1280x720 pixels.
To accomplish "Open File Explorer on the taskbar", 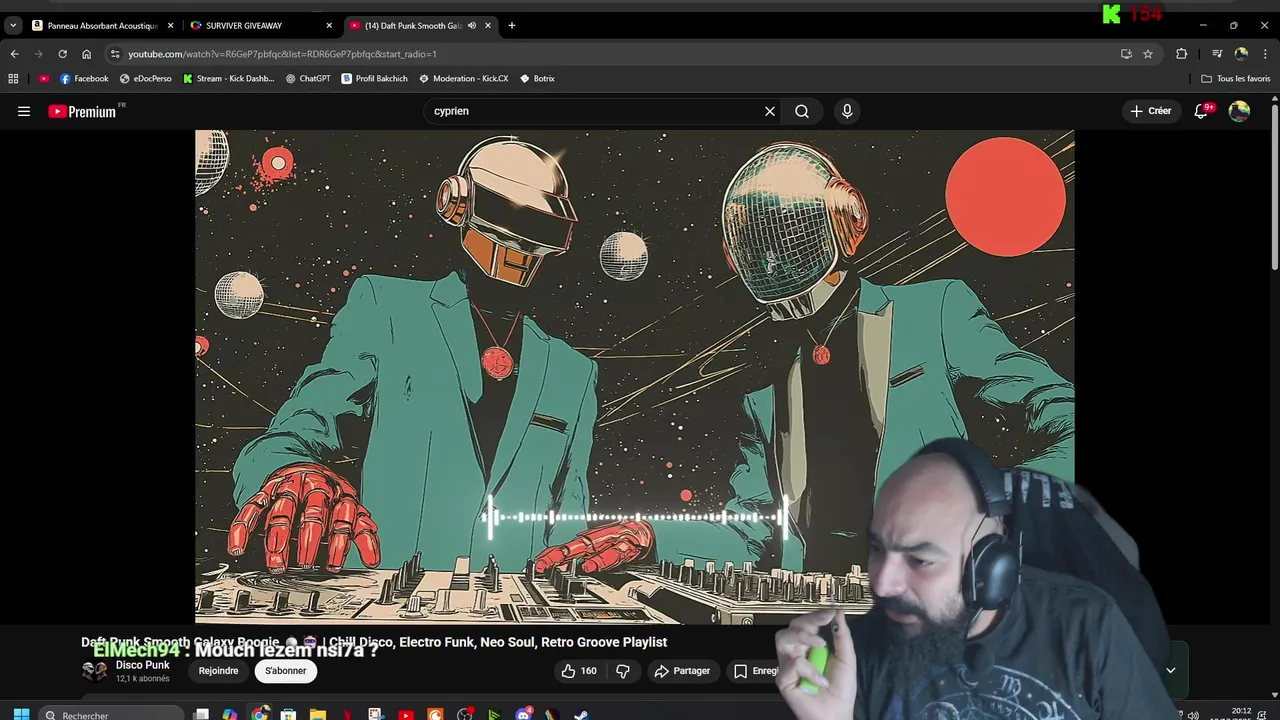I will tap(318, 714).
